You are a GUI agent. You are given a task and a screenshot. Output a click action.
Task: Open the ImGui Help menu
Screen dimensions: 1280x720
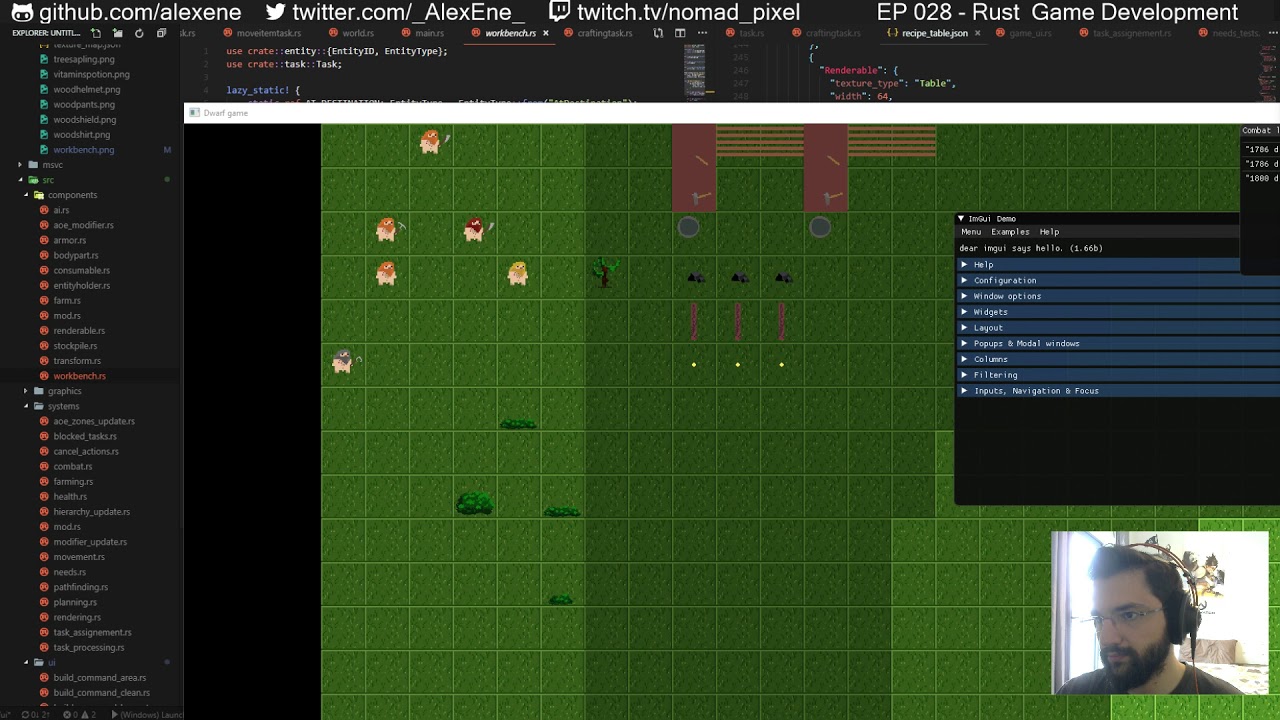1049,232
